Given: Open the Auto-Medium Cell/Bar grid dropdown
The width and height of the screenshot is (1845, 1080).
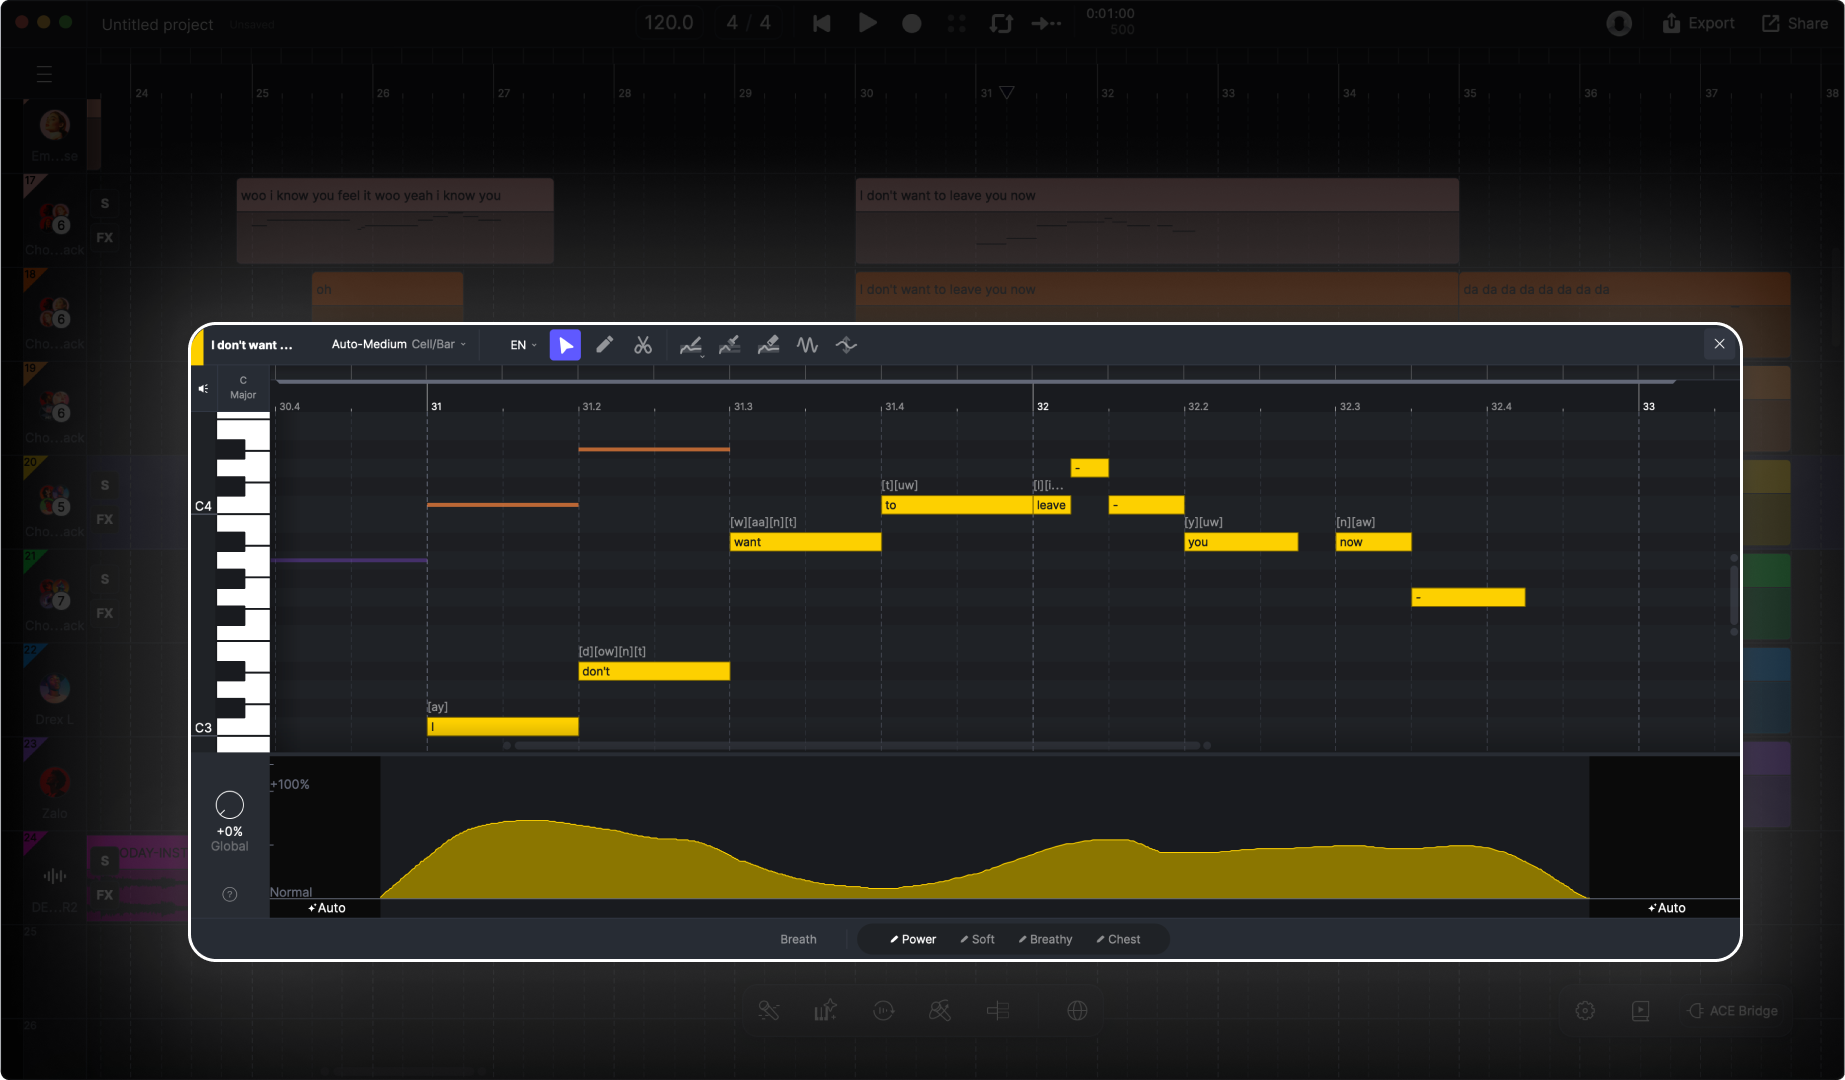Looking at the screenshot, I should click(398, 344).
